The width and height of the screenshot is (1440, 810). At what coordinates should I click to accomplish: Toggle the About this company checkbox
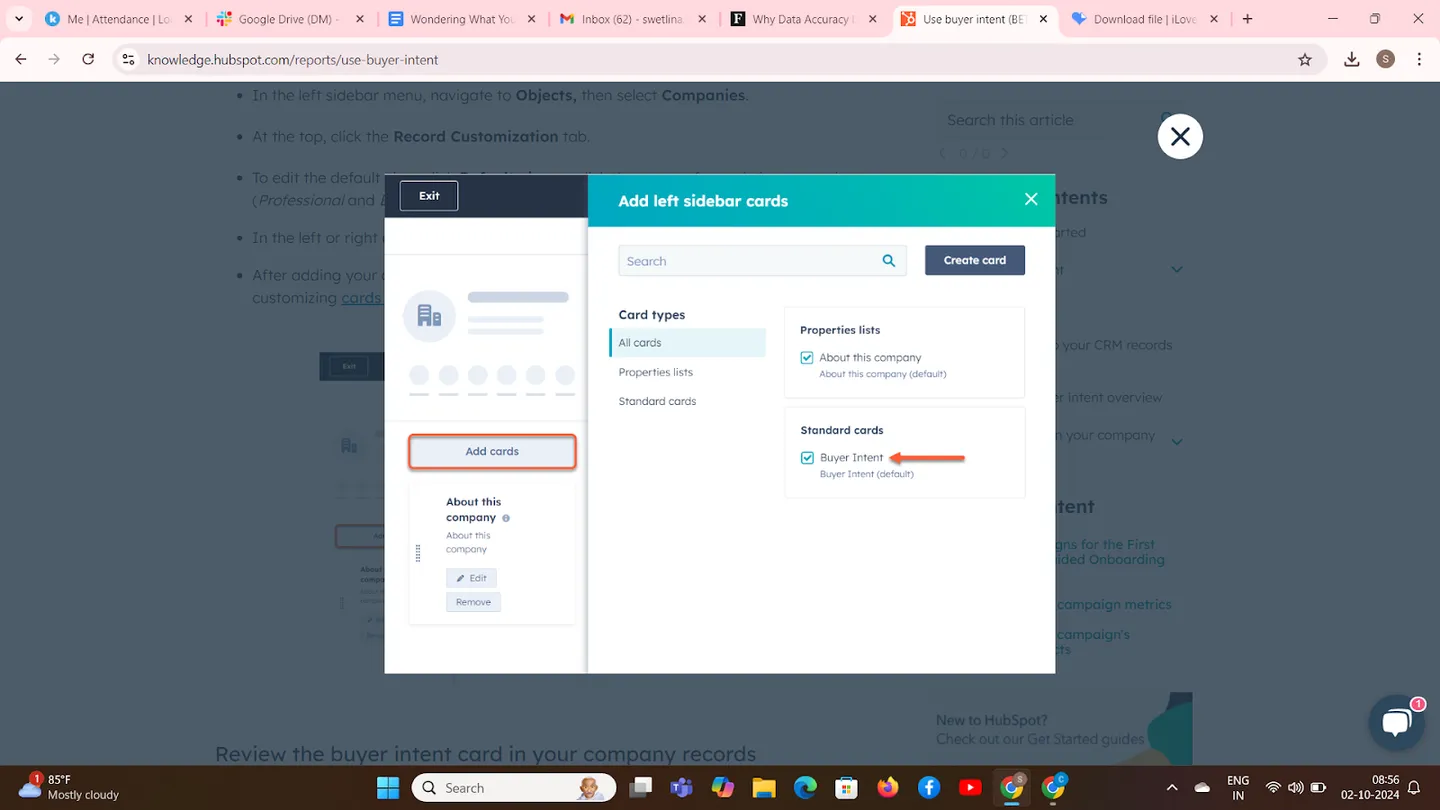point(807,358)
